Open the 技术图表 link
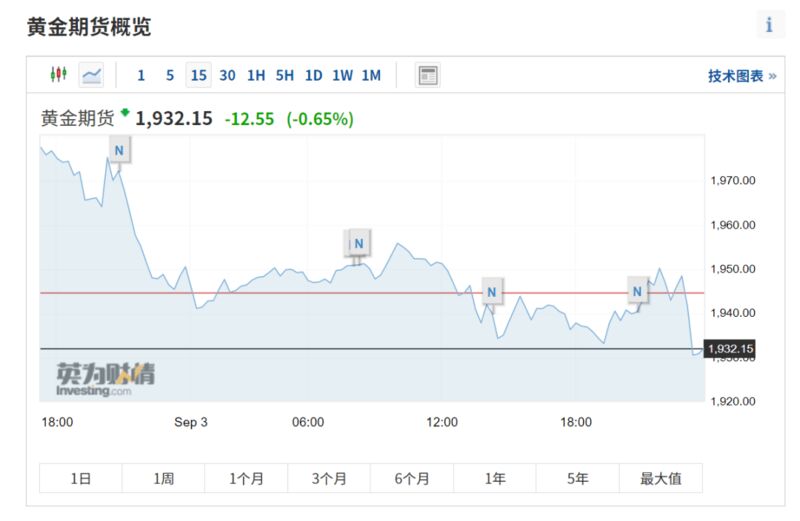 pyautogui.click(x=742, y=76)
